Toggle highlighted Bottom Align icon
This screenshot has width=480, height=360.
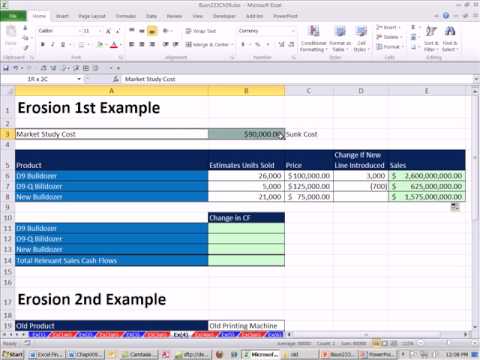[152, 31]
